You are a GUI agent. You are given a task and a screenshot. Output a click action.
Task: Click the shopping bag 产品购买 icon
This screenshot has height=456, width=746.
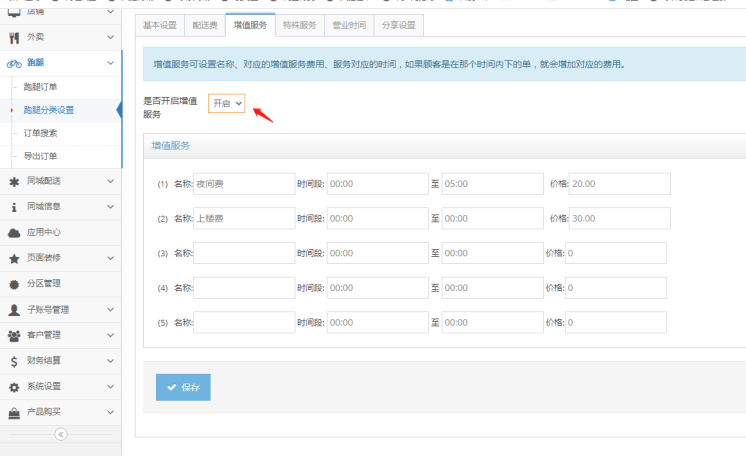[x=14, y=412]
